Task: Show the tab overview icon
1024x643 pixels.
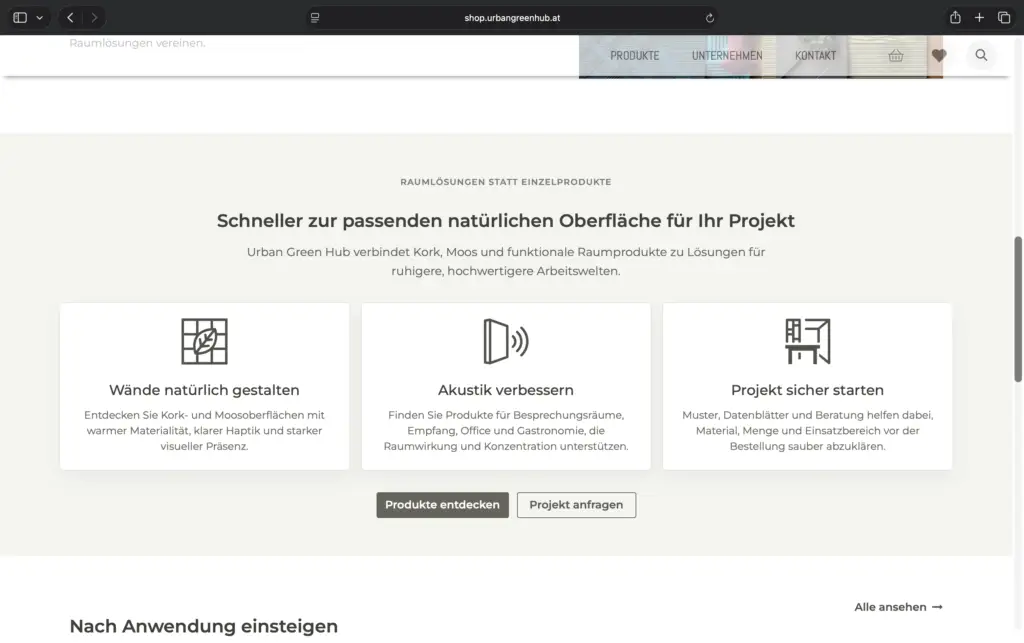Action: [x=1004, y=18]
